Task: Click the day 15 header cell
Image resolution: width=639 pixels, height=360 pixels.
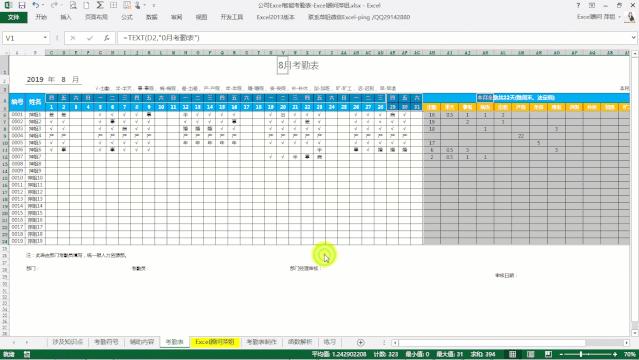Action: pos(222,107)
